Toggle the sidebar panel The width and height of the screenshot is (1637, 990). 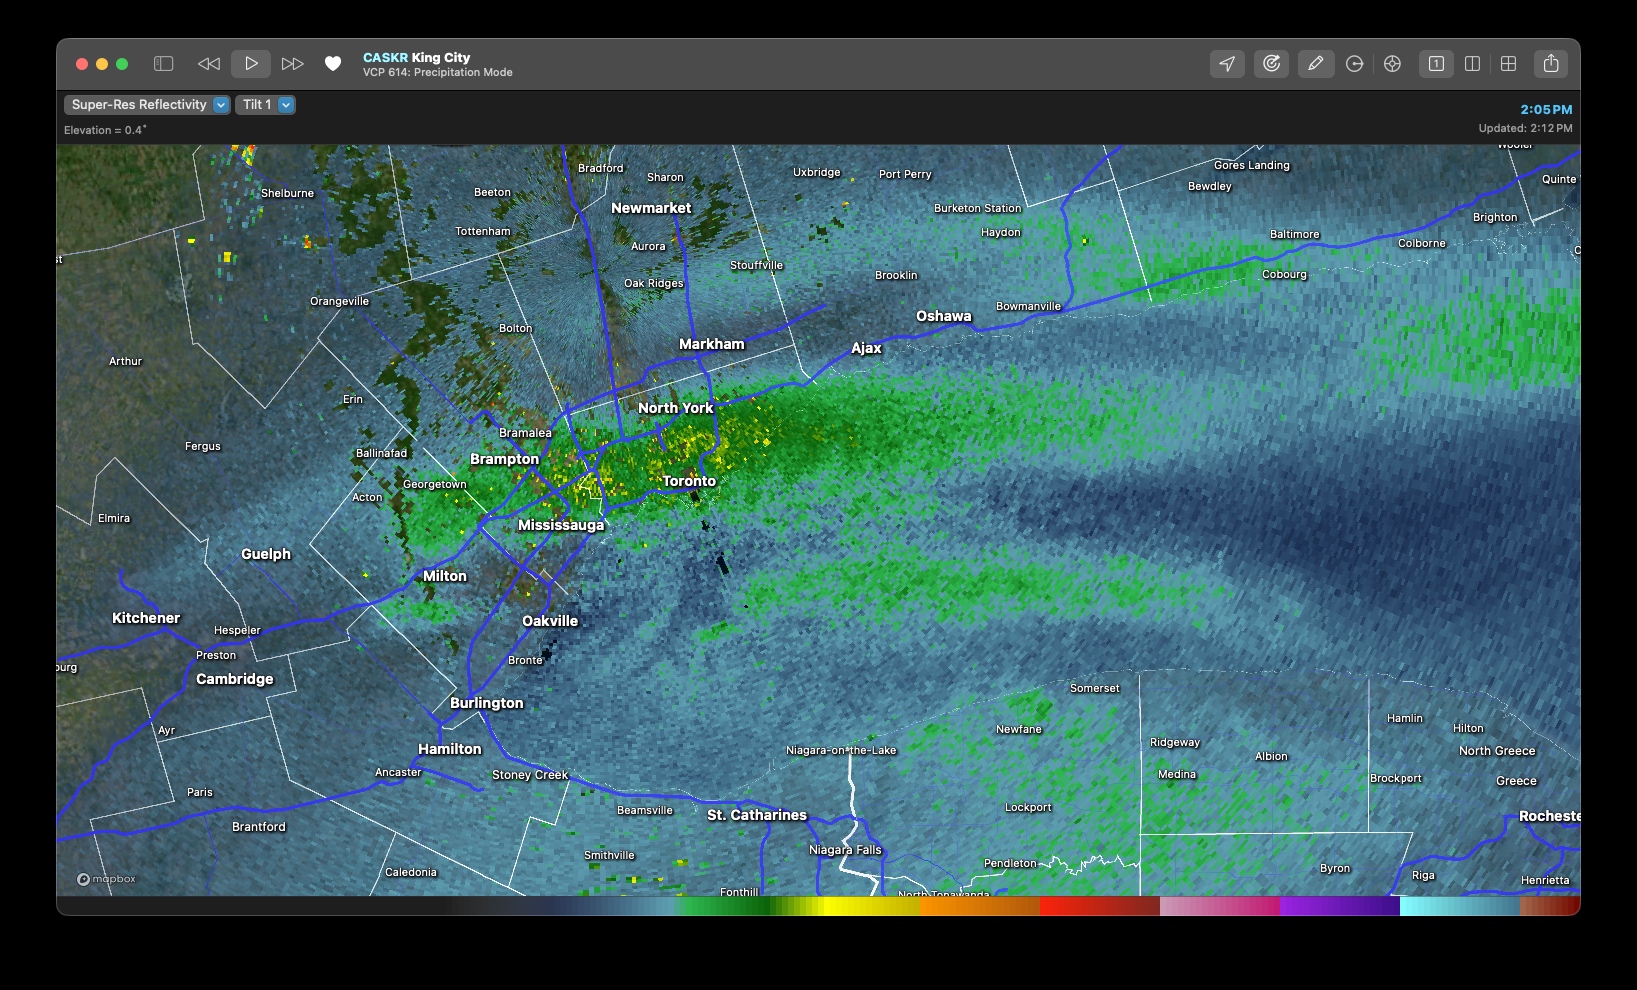click(x=164, y=64)
